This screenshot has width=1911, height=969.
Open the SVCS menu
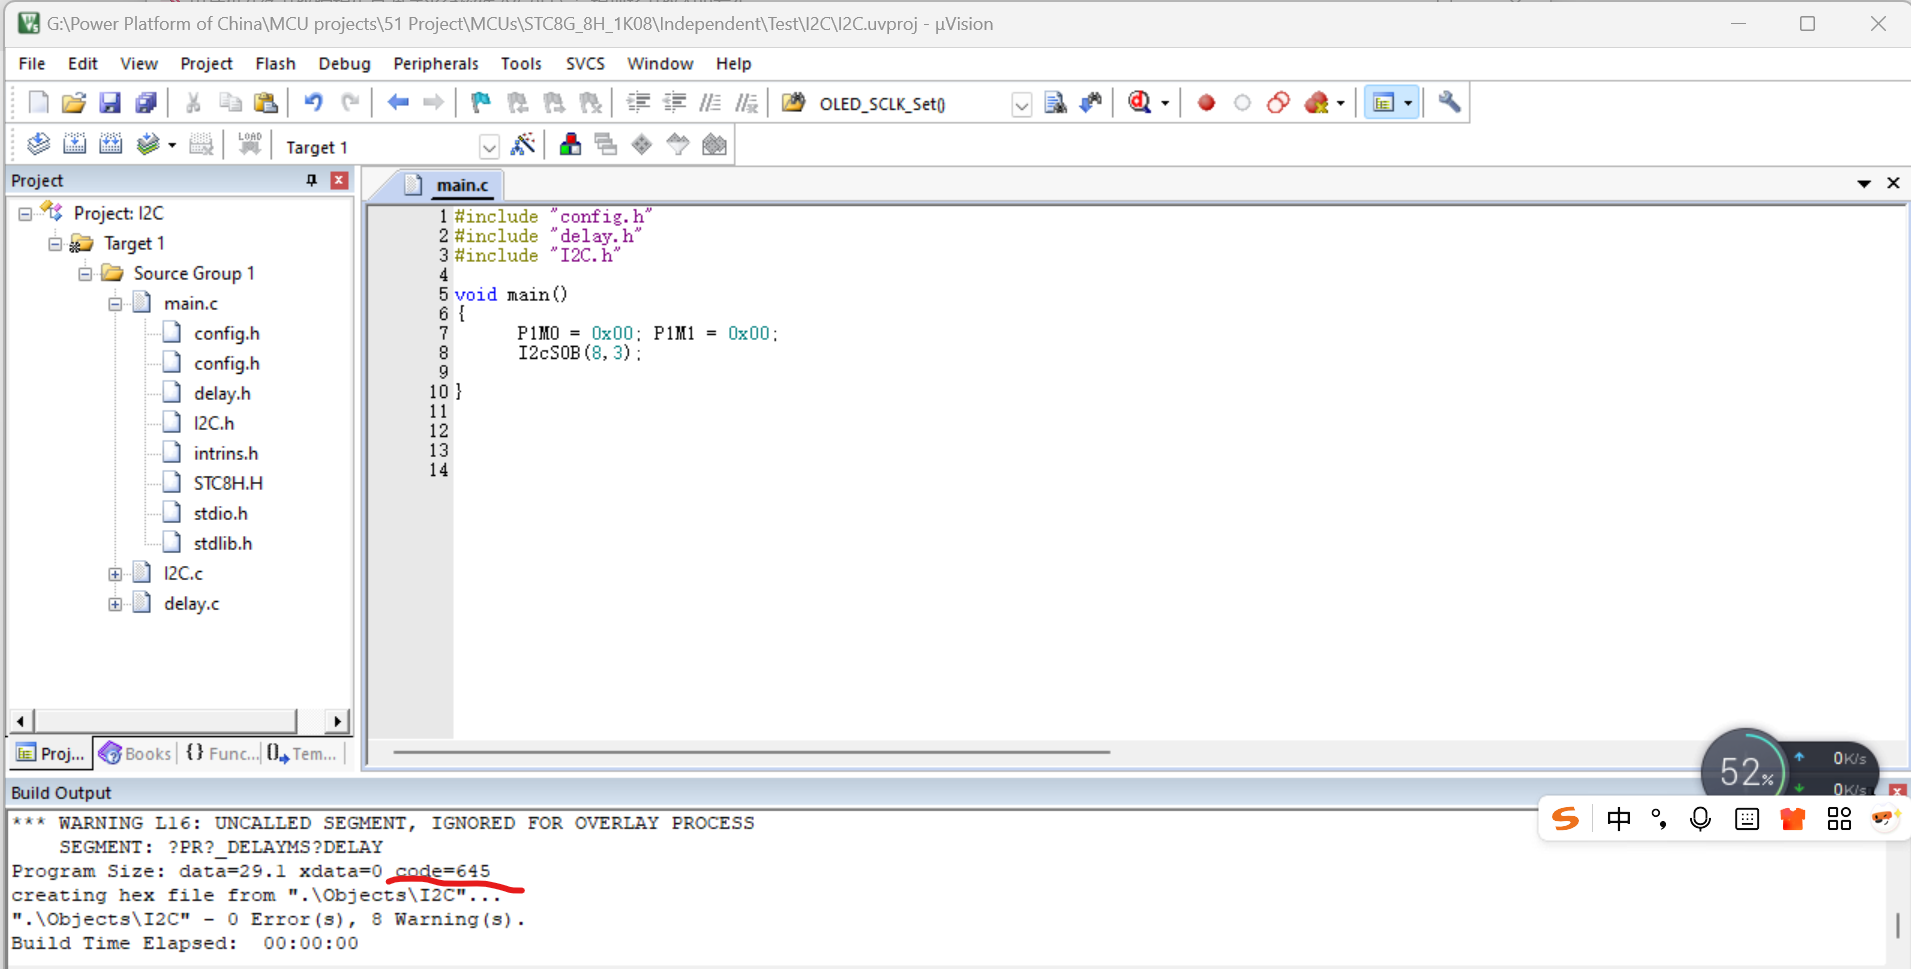[x=585, y=63]
